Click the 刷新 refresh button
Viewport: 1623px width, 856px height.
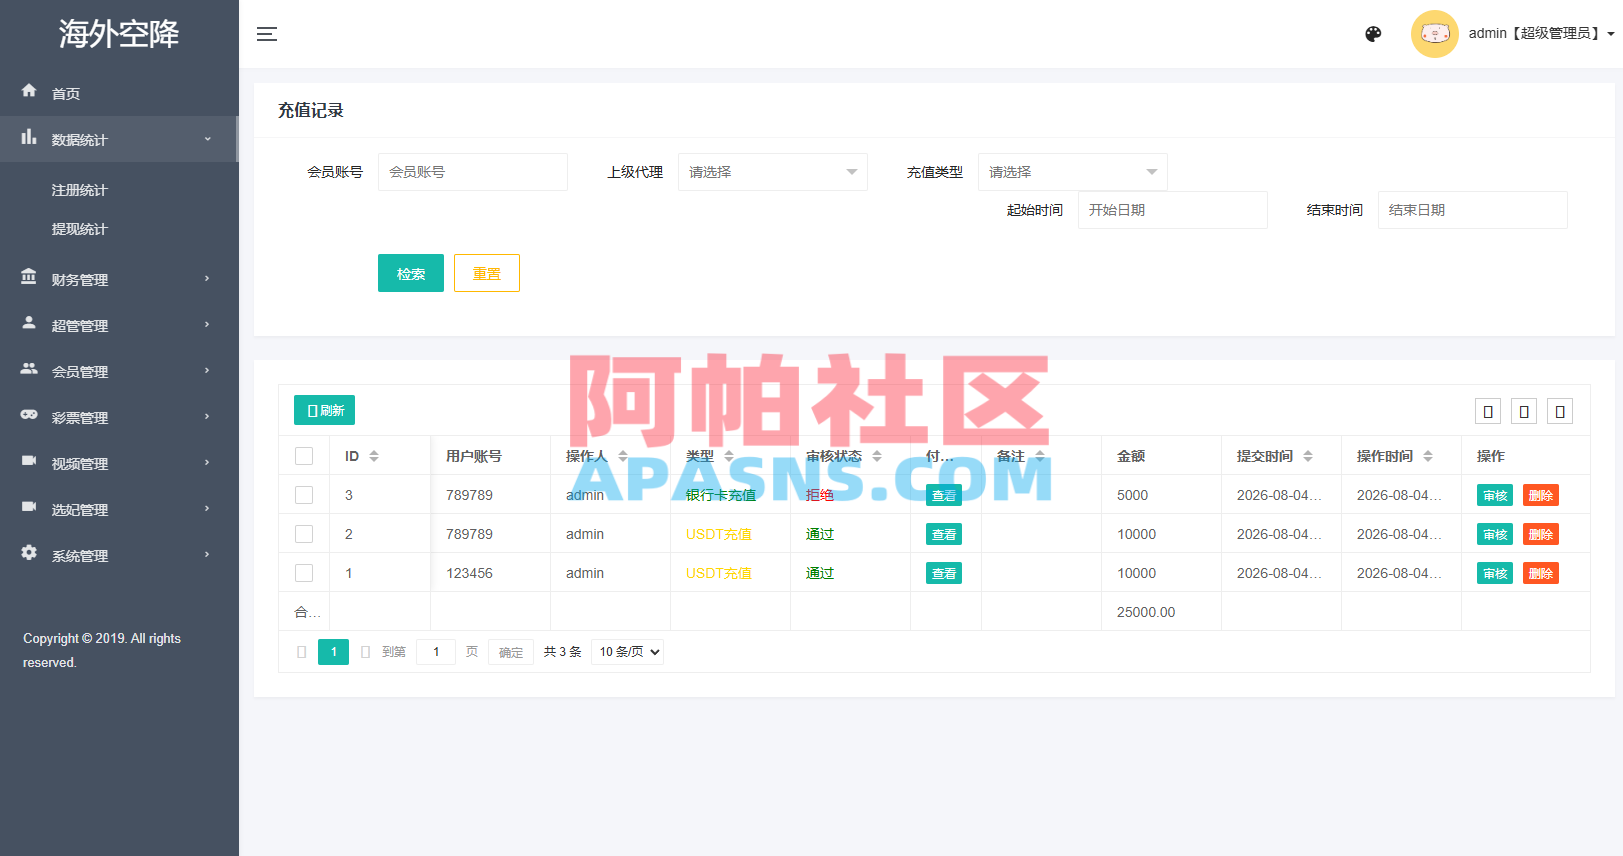click(x=325, y=410)
